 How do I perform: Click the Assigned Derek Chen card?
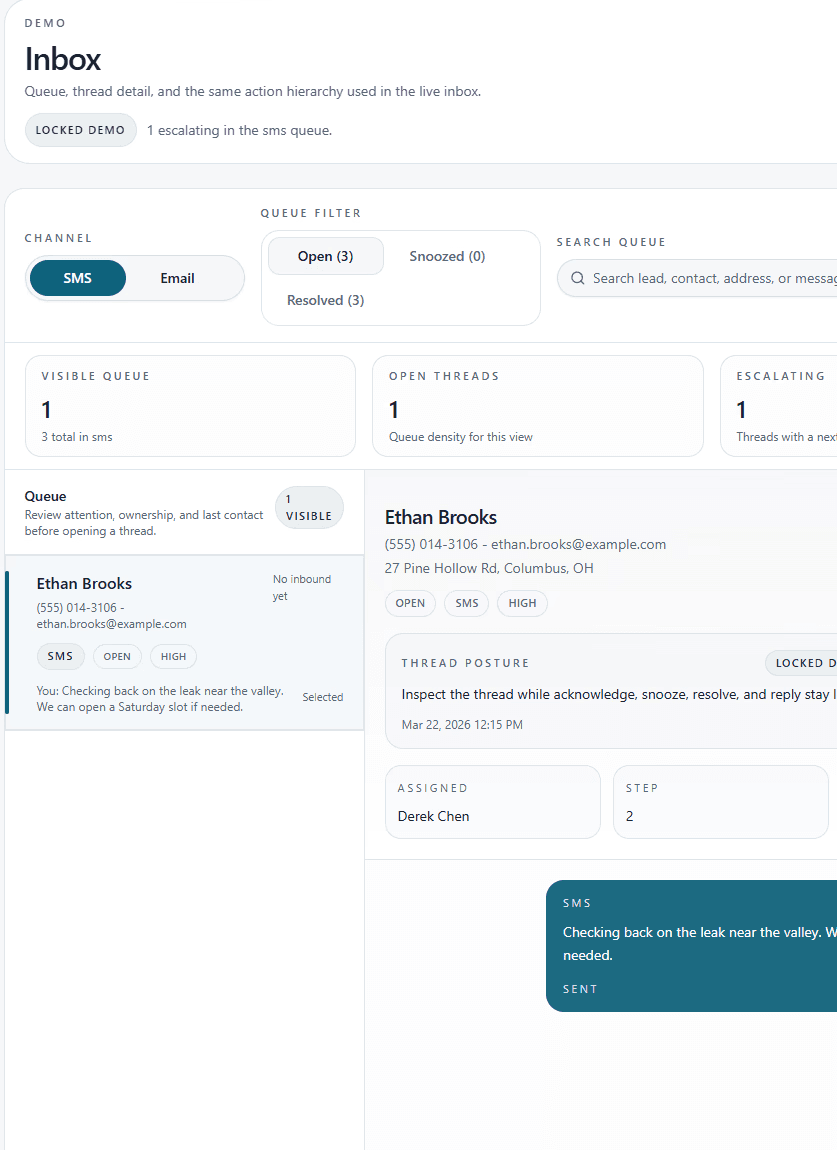click(x=492, y=802)
